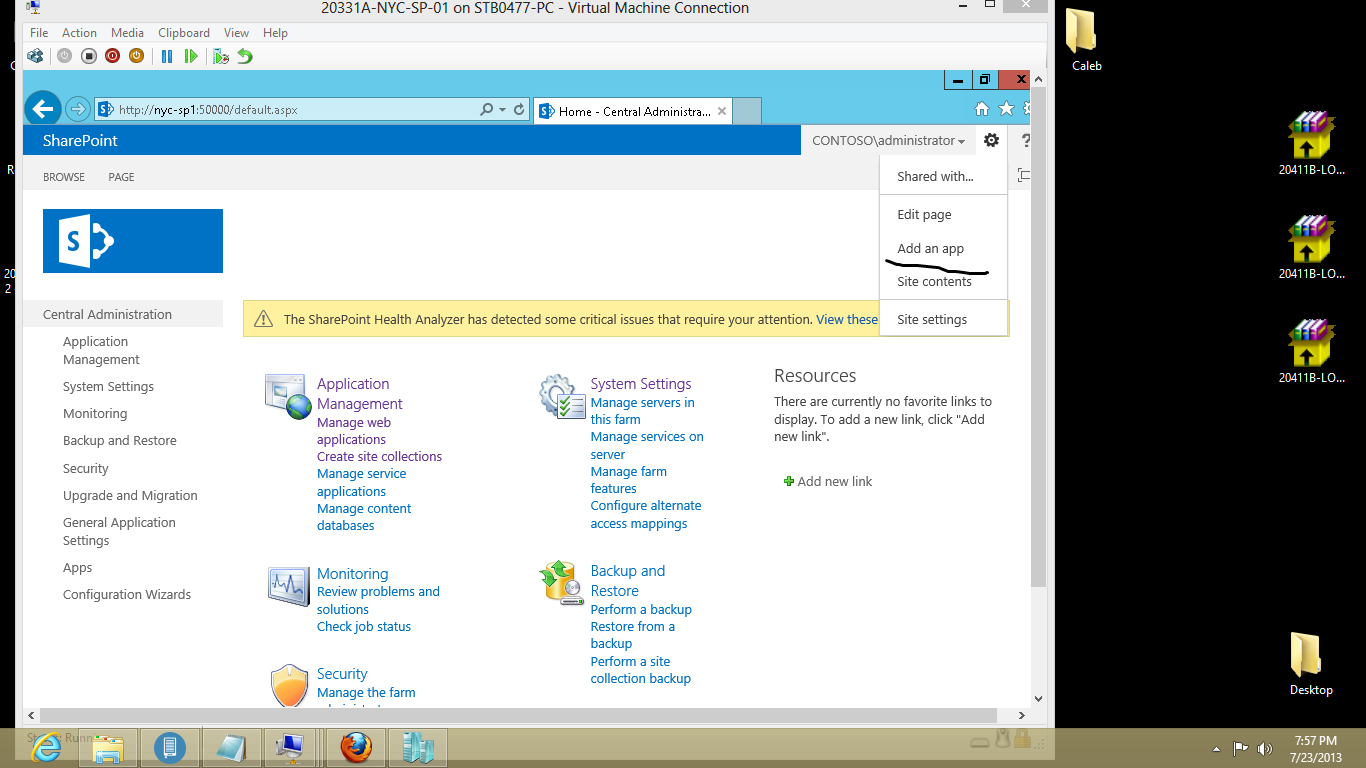The width and height of the screenshot is (1366, 768).
Task: Create a checkpoint with the VM toolbar icon
Action: [221, 56]
